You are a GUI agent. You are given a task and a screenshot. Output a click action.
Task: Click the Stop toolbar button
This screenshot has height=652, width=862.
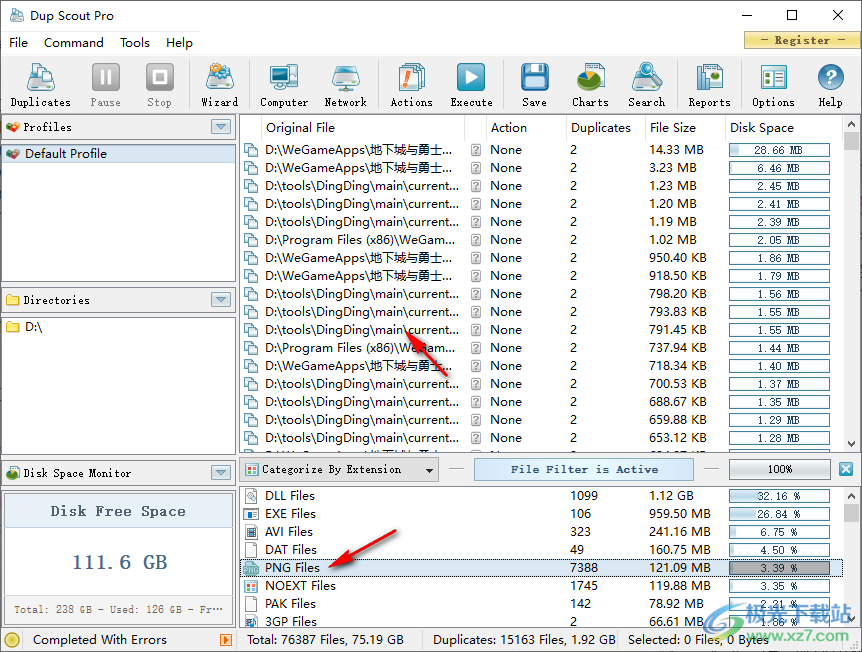[x=159, y=85]
